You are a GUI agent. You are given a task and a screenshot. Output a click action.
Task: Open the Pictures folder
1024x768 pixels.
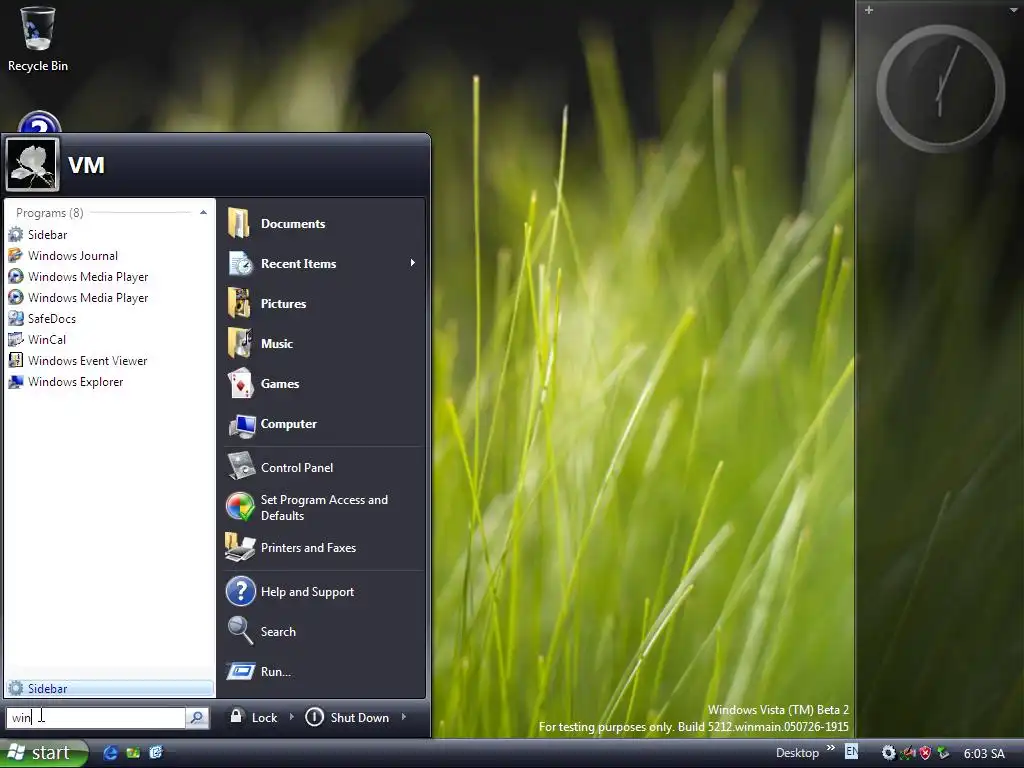(323, 304)
